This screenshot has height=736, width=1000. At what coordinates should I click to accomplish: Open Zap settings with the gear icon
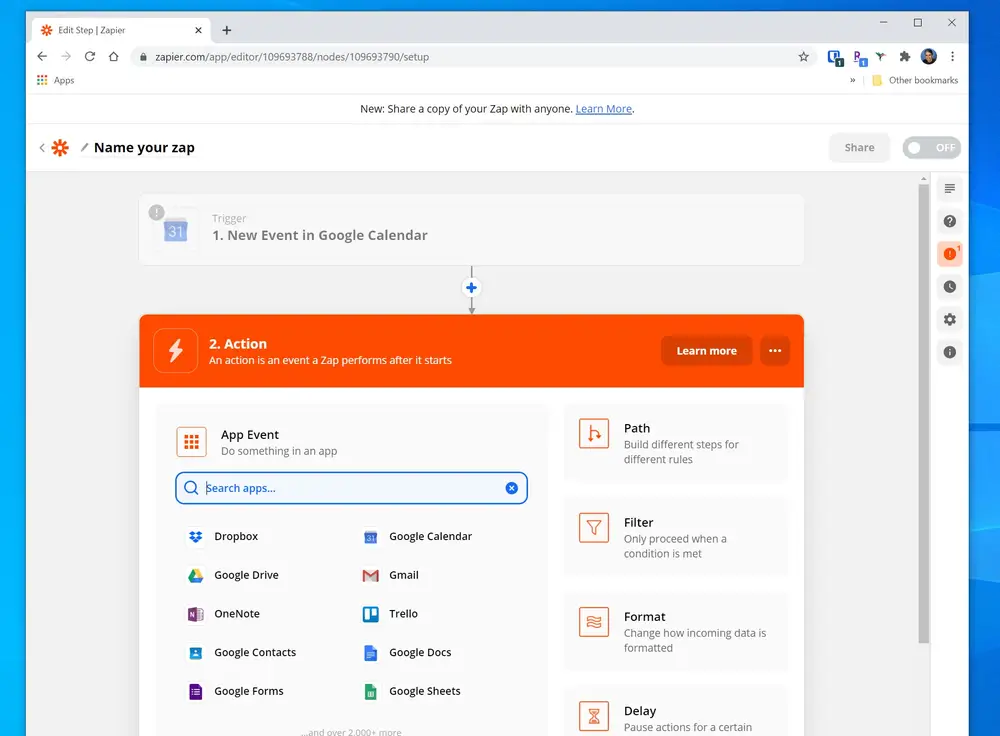[x=949, y=319]
